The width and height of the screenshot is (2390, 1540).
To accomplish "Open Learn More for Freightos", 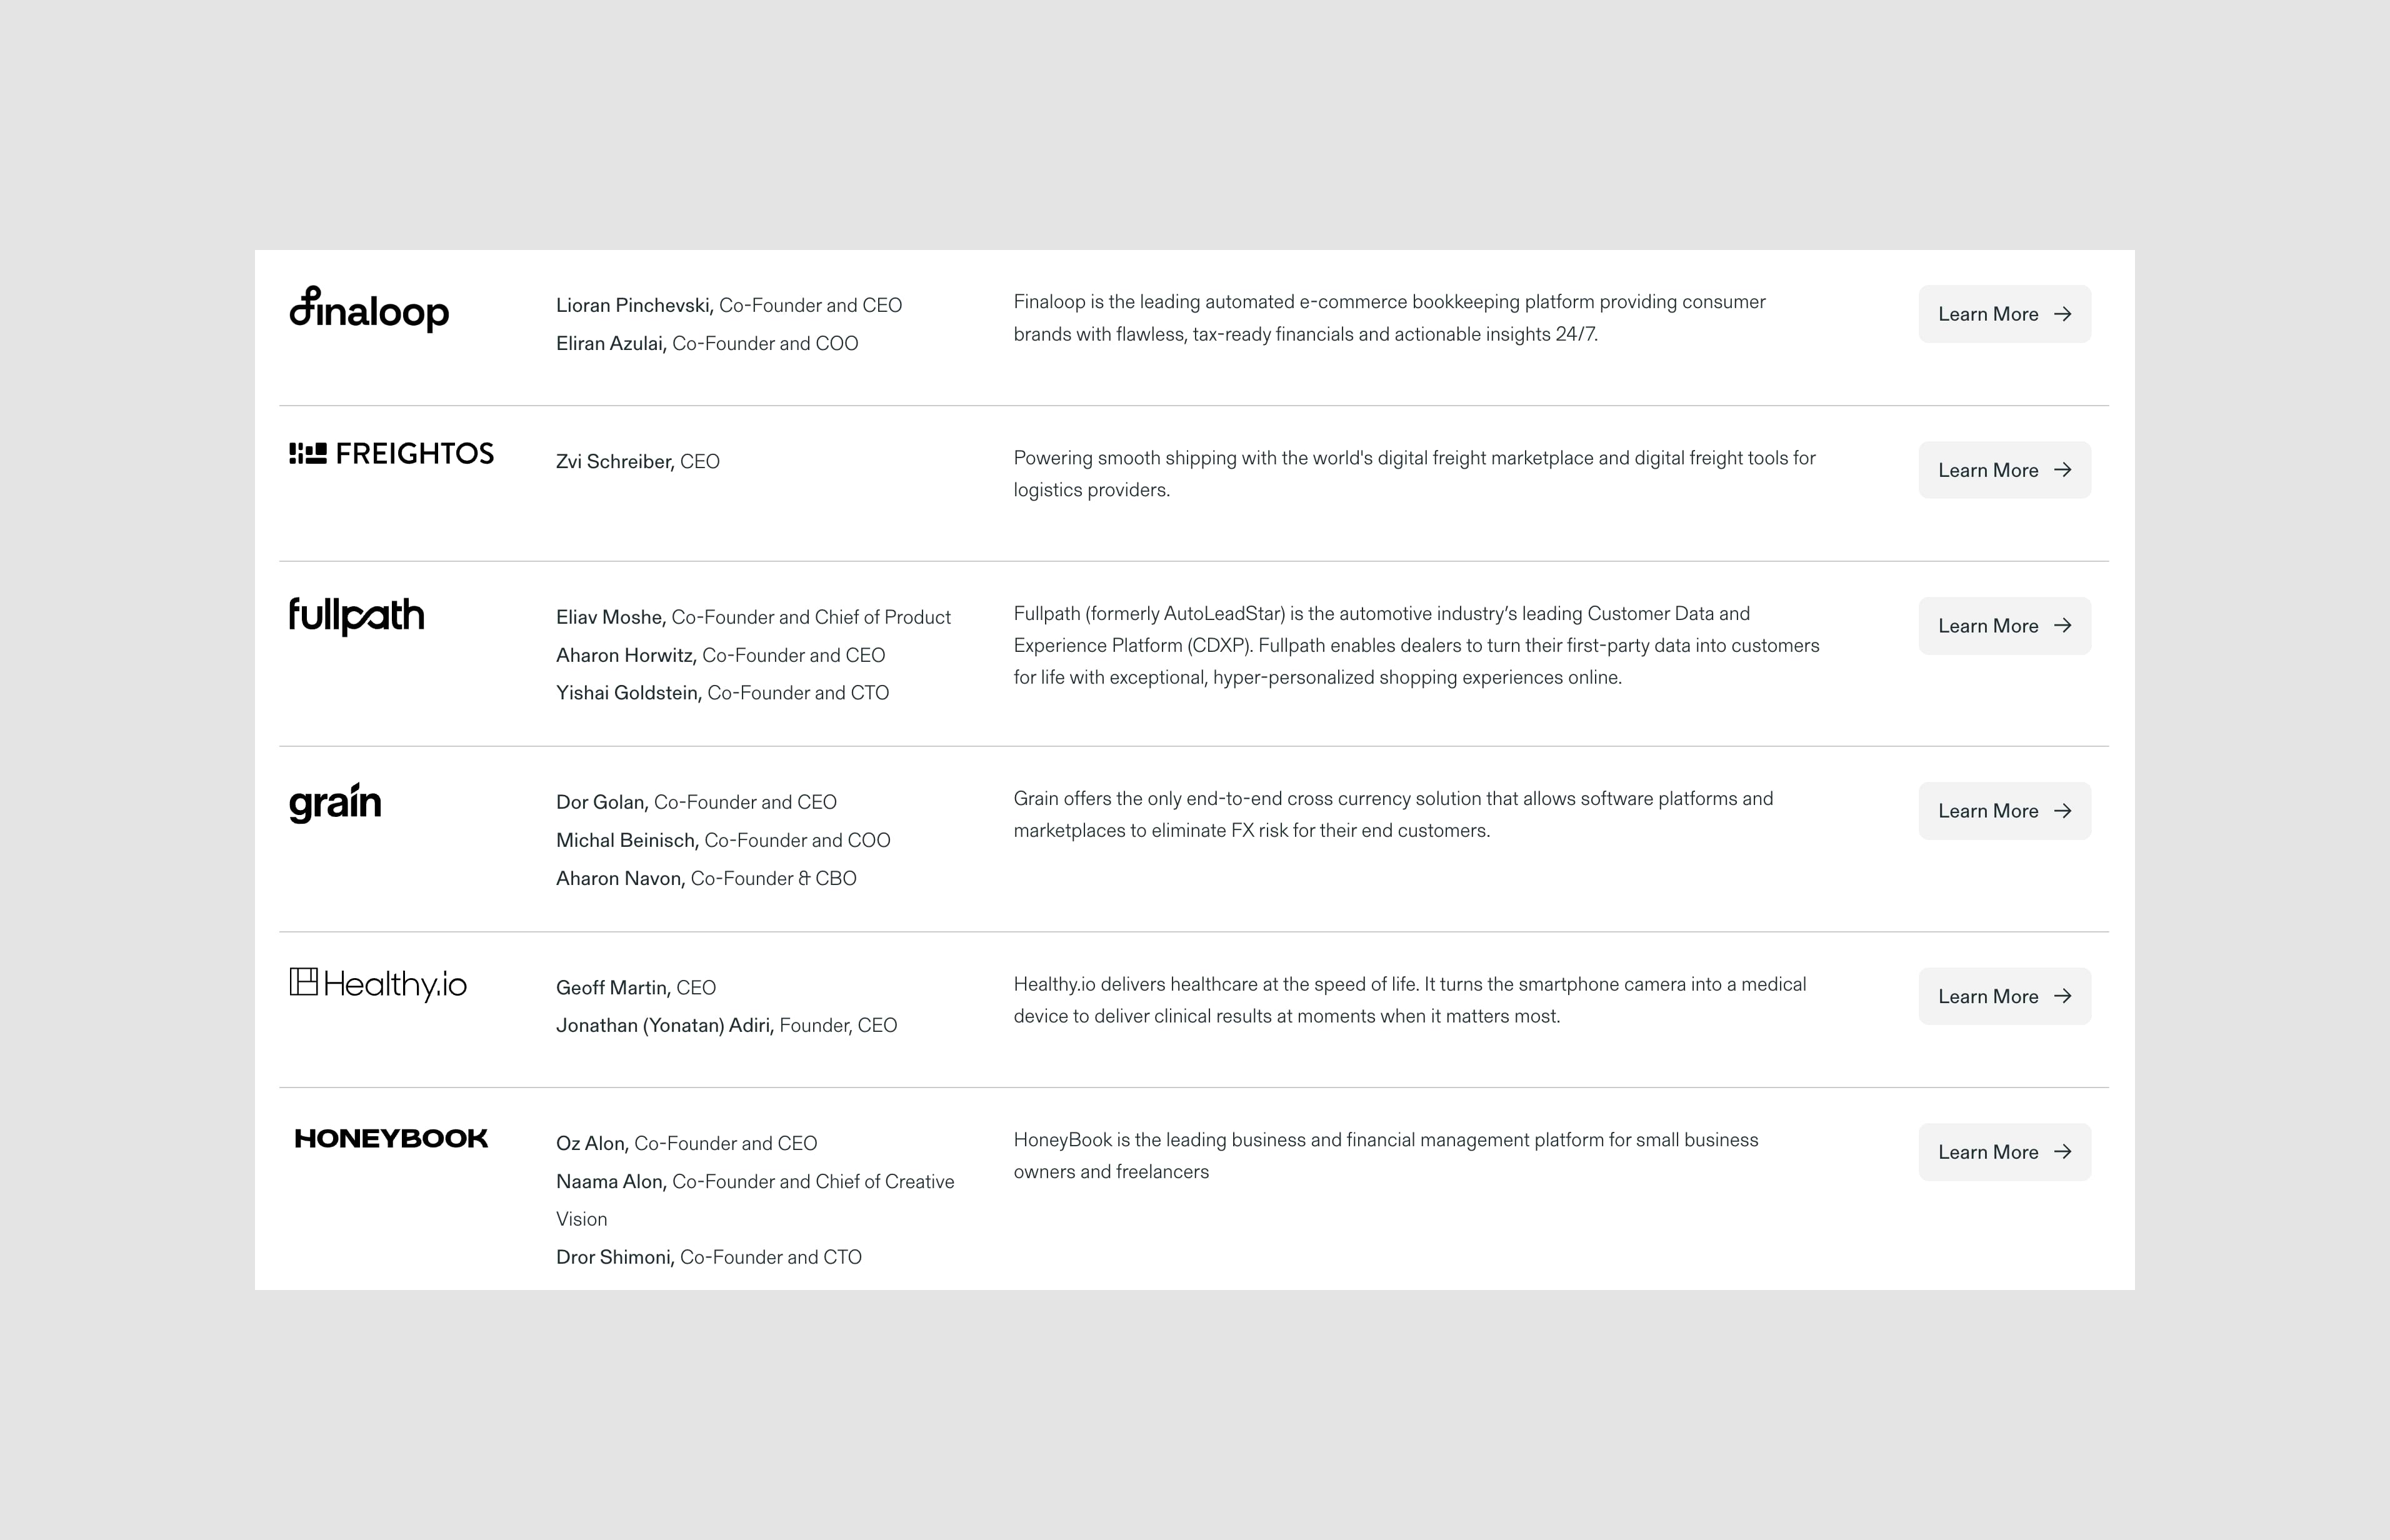I will coord(2003,470).
